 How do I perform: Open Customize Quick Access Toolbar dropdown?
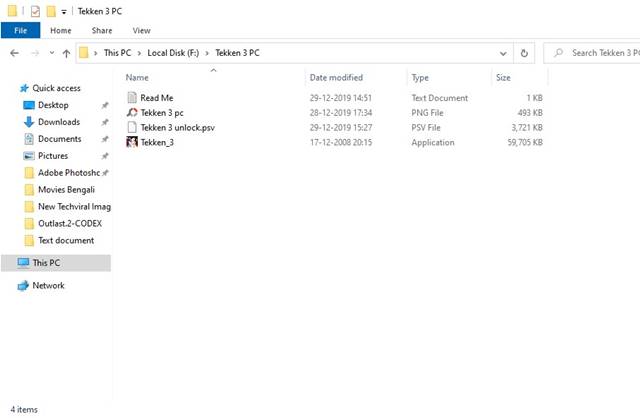click(64, 12)
